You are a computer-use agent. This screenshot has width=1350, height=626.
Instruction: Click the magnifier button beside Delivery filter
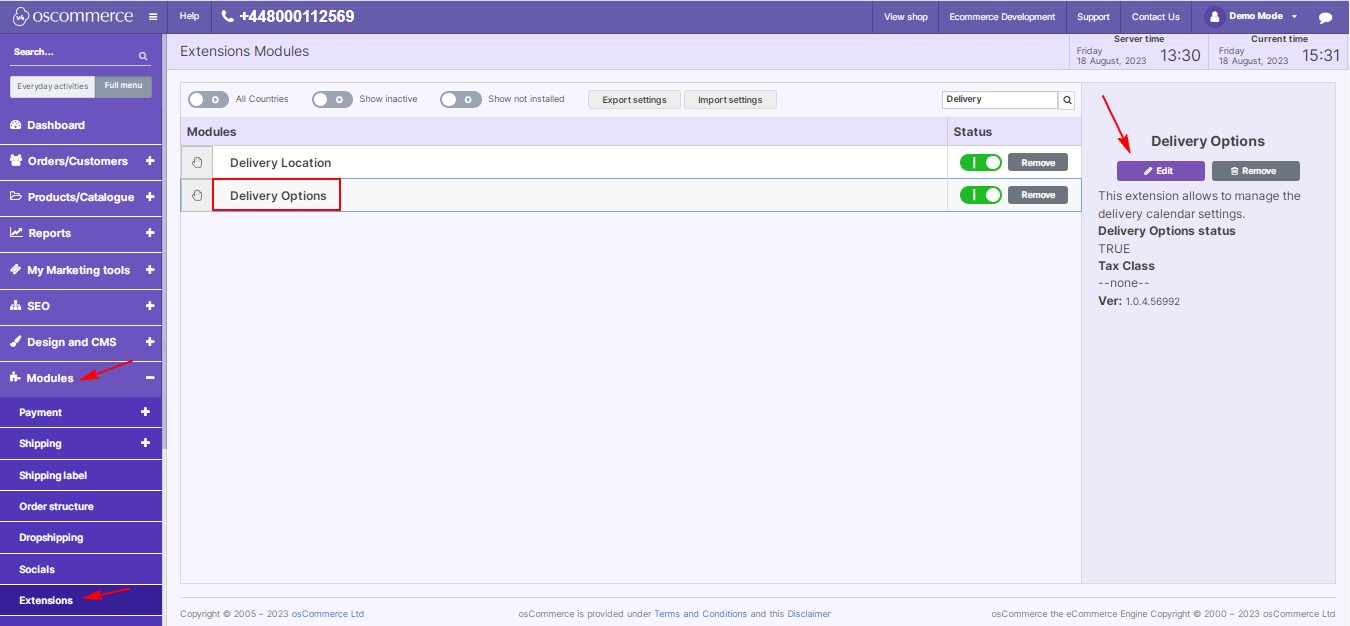click(x=1067, y=100)
